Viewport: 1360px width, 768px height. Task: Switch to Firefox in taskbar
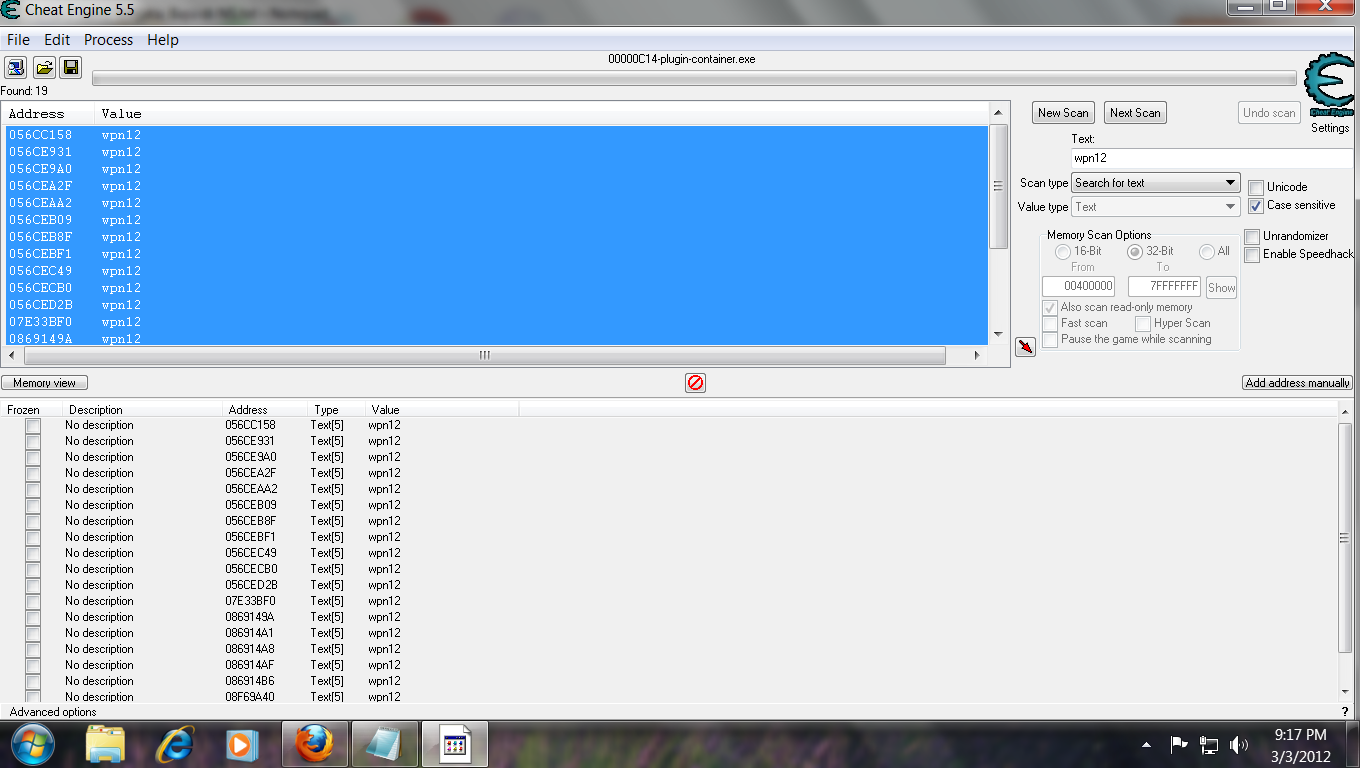(315, 744)
